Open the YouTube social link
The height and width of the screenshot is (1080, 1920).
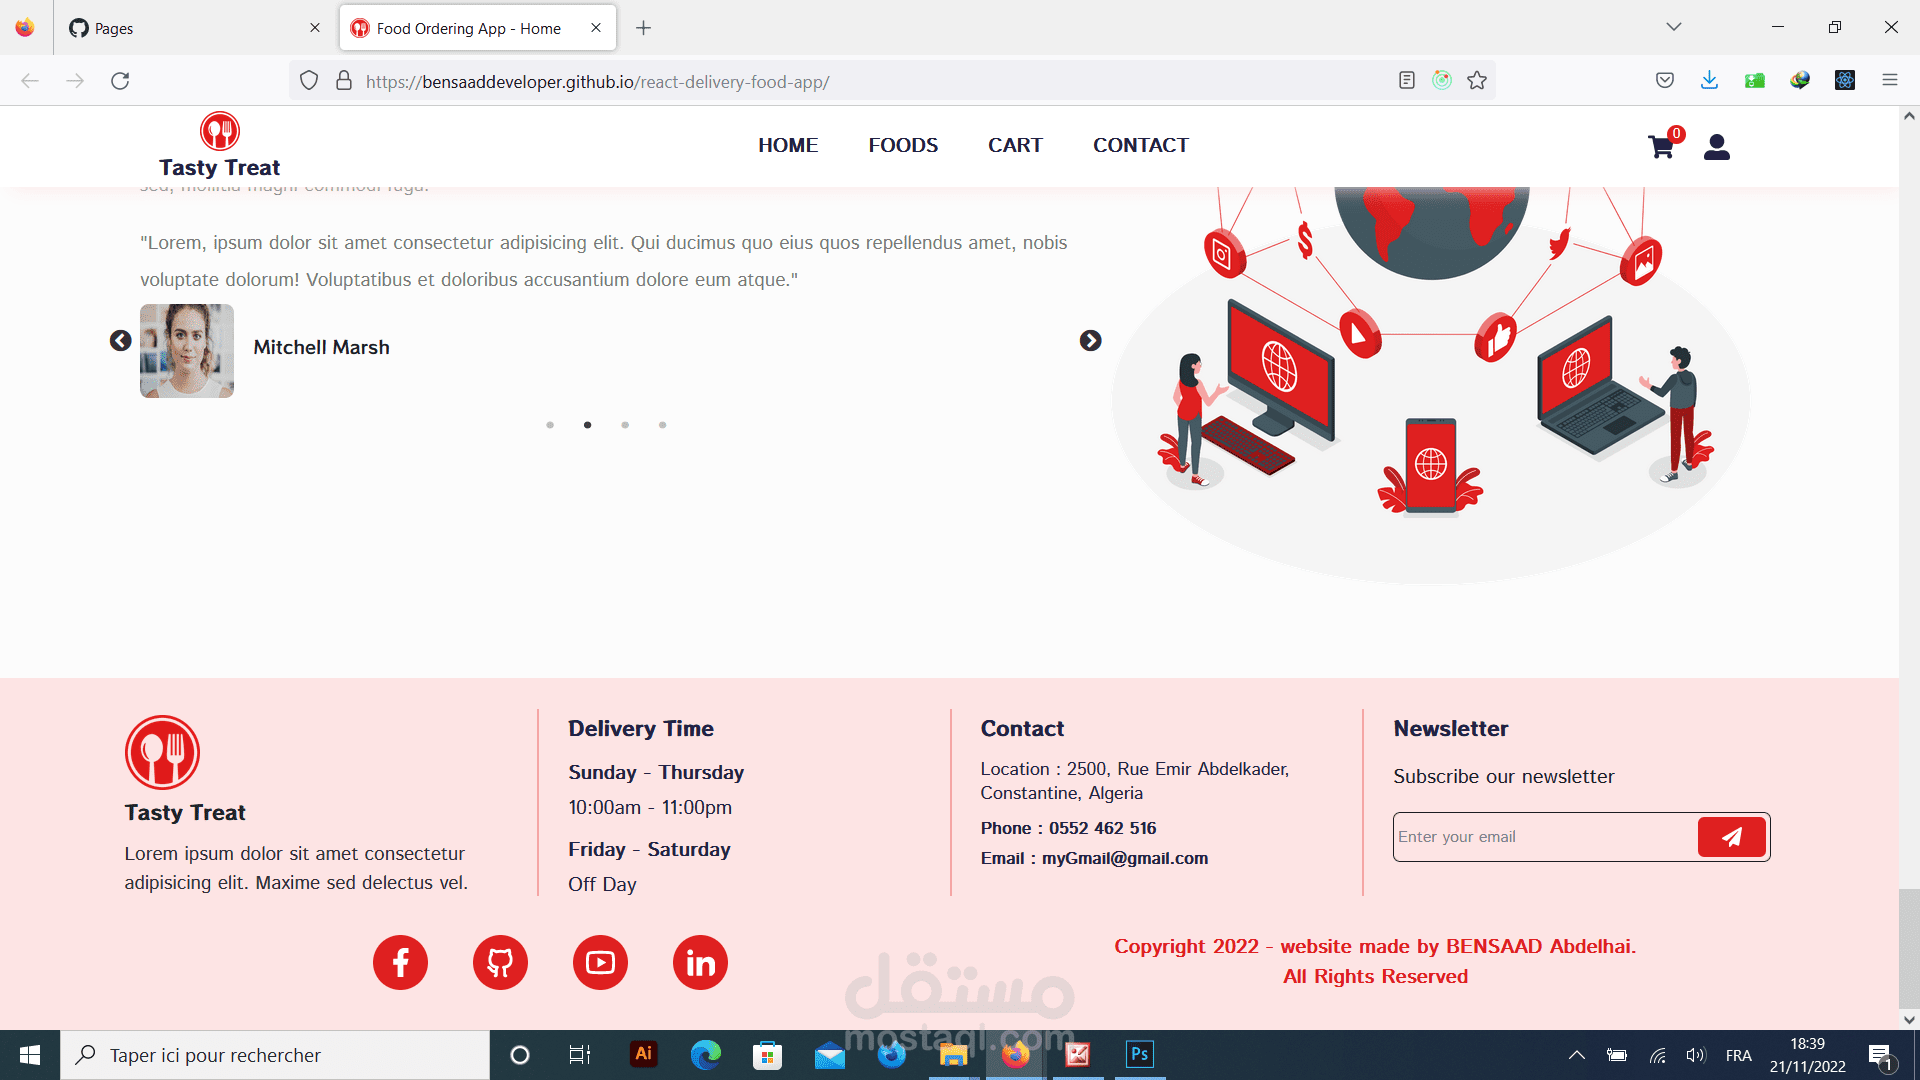point(600,962)
